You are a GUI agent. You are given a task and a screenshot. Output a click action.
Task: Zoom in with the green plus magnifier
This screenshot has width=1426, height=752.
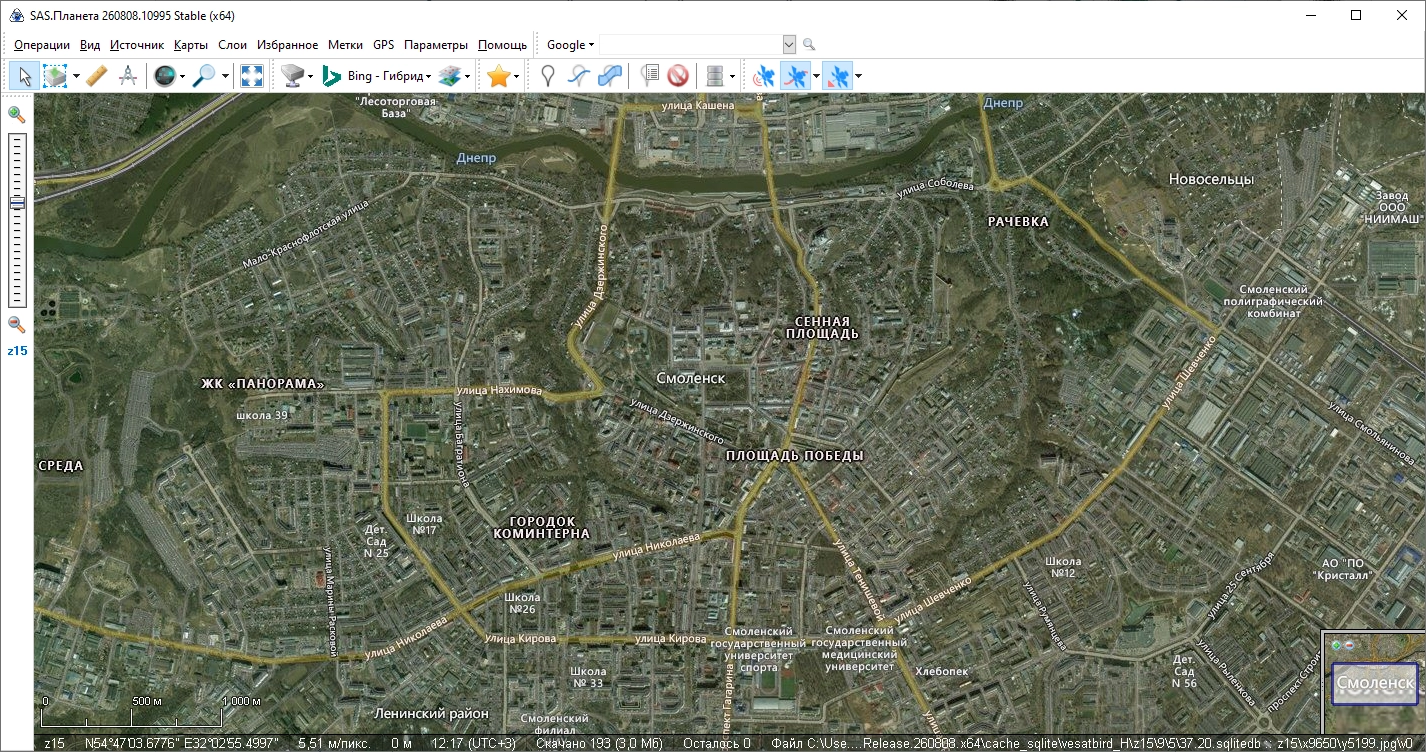tap(17, 114)
